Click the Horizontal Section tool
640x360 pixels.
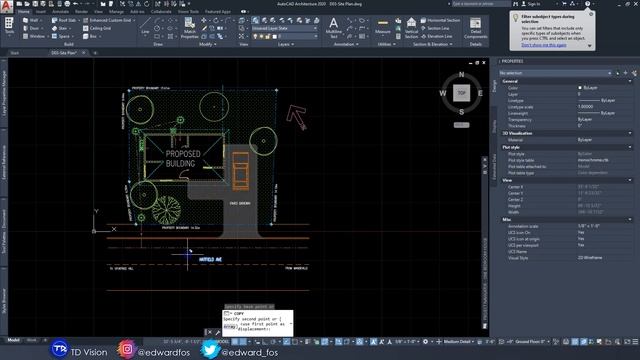pyautogui.click(x=440, y=20)
